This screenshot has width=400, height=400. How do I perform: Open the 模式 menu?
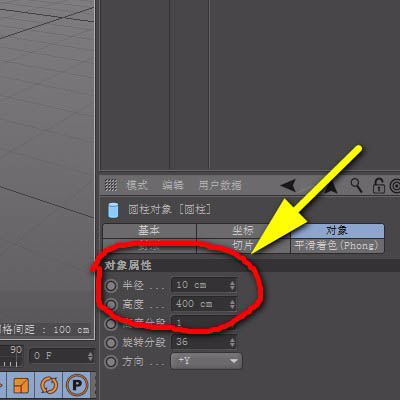coord(137,185)
